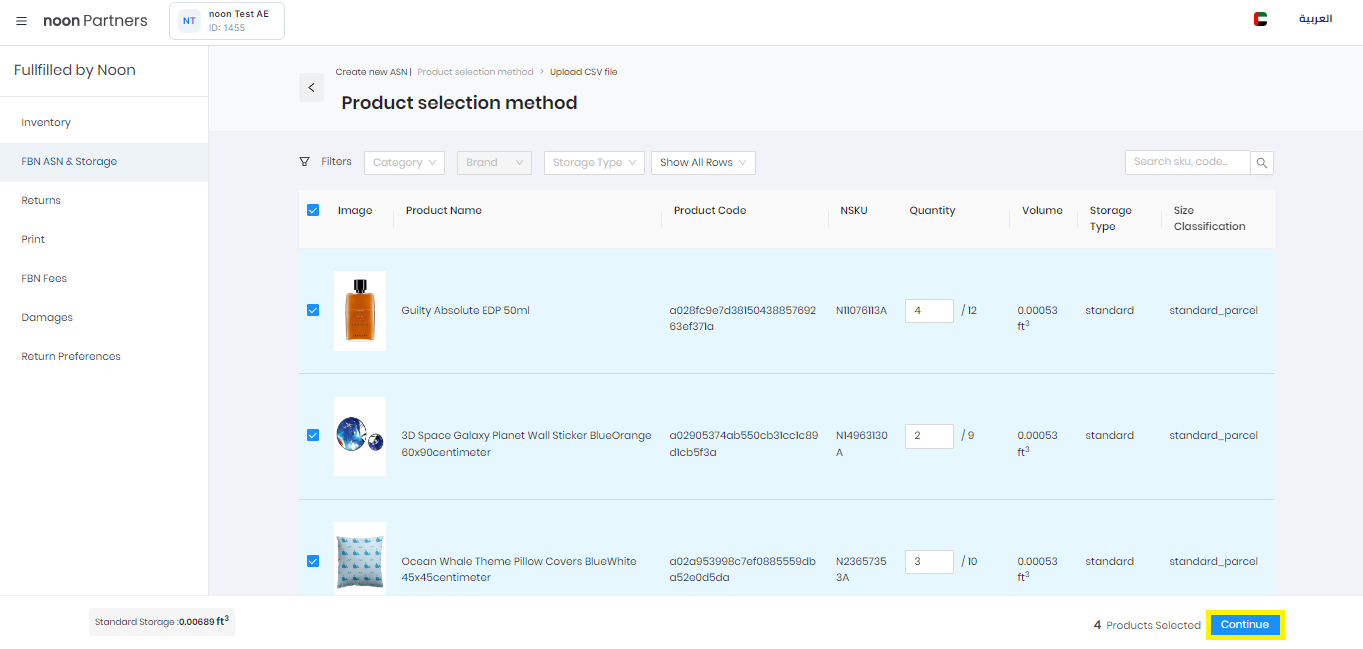Image resolution: width=1363 pixels, height=649 pixels.
Task: Navigate to Inventory in the sidebar
Action: (45, 120)
